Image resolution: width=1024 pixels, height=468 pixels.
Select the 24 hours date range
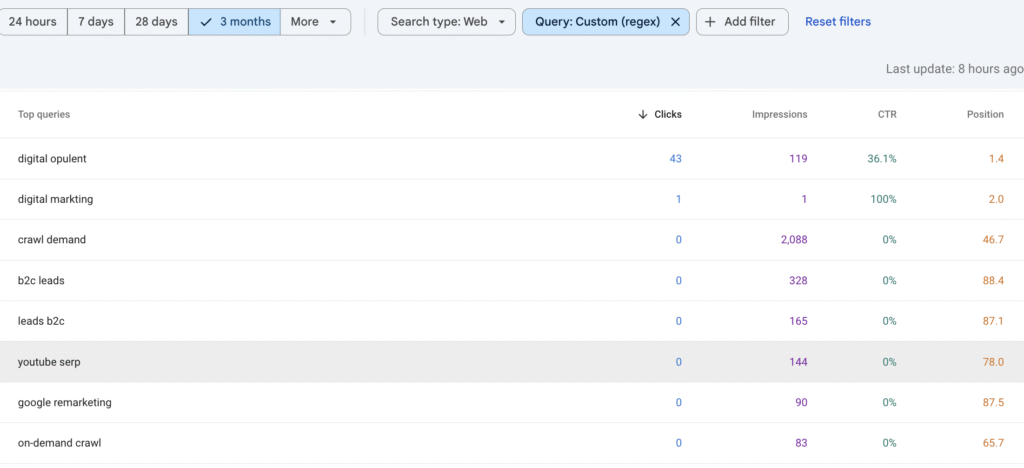point(32,22)
